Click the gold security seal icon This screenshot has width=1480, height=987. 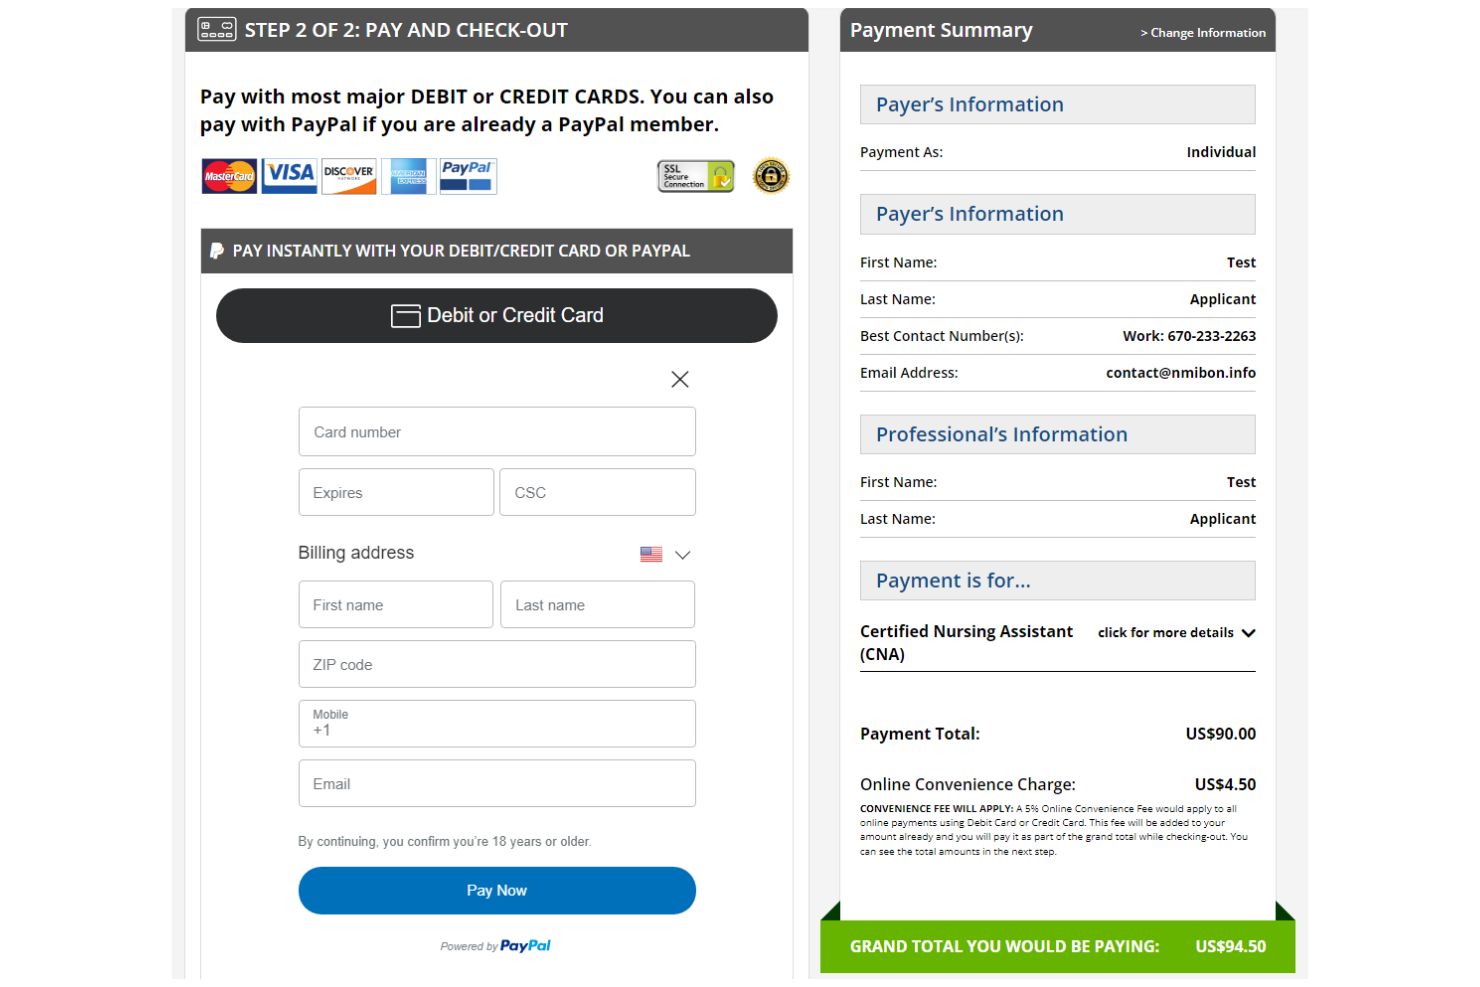[770, 176]
